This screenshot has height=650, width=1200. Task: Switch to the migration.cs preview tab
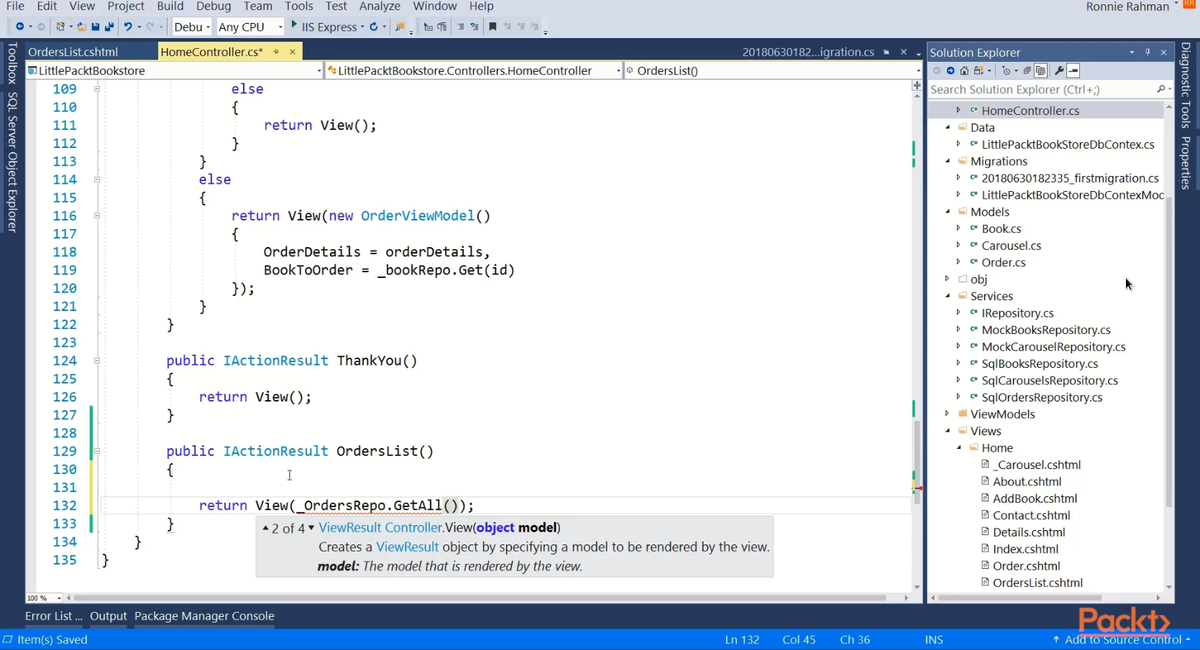click(x=808, y=52)
